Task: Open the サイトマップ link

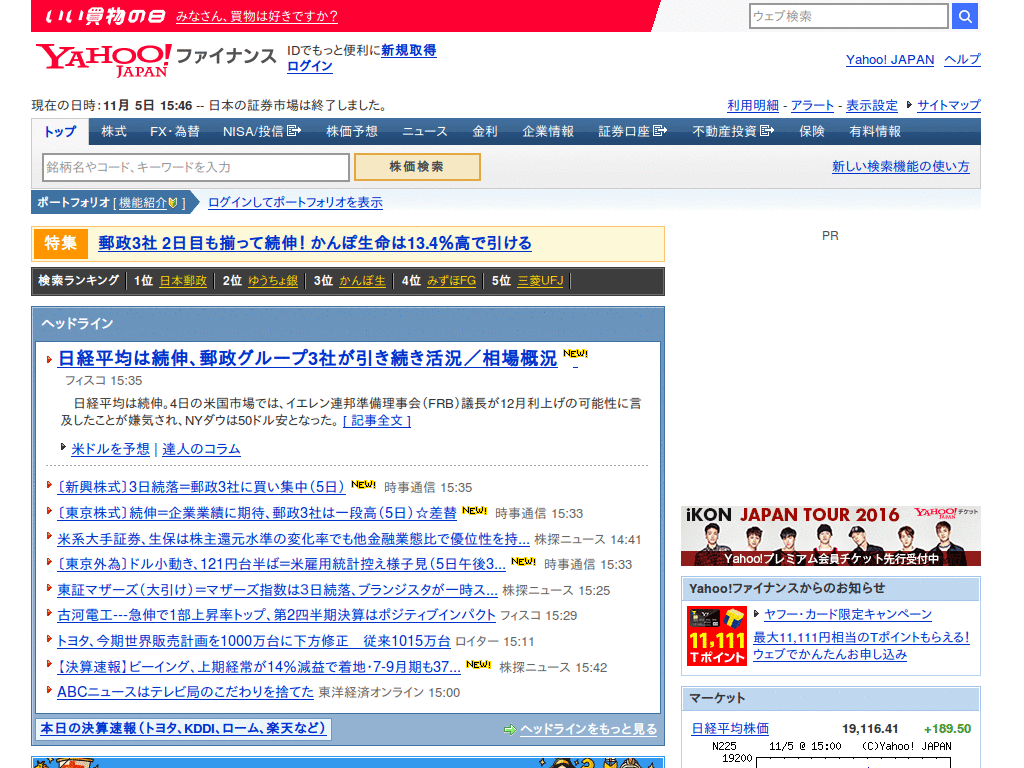Action: pos(949,105)
